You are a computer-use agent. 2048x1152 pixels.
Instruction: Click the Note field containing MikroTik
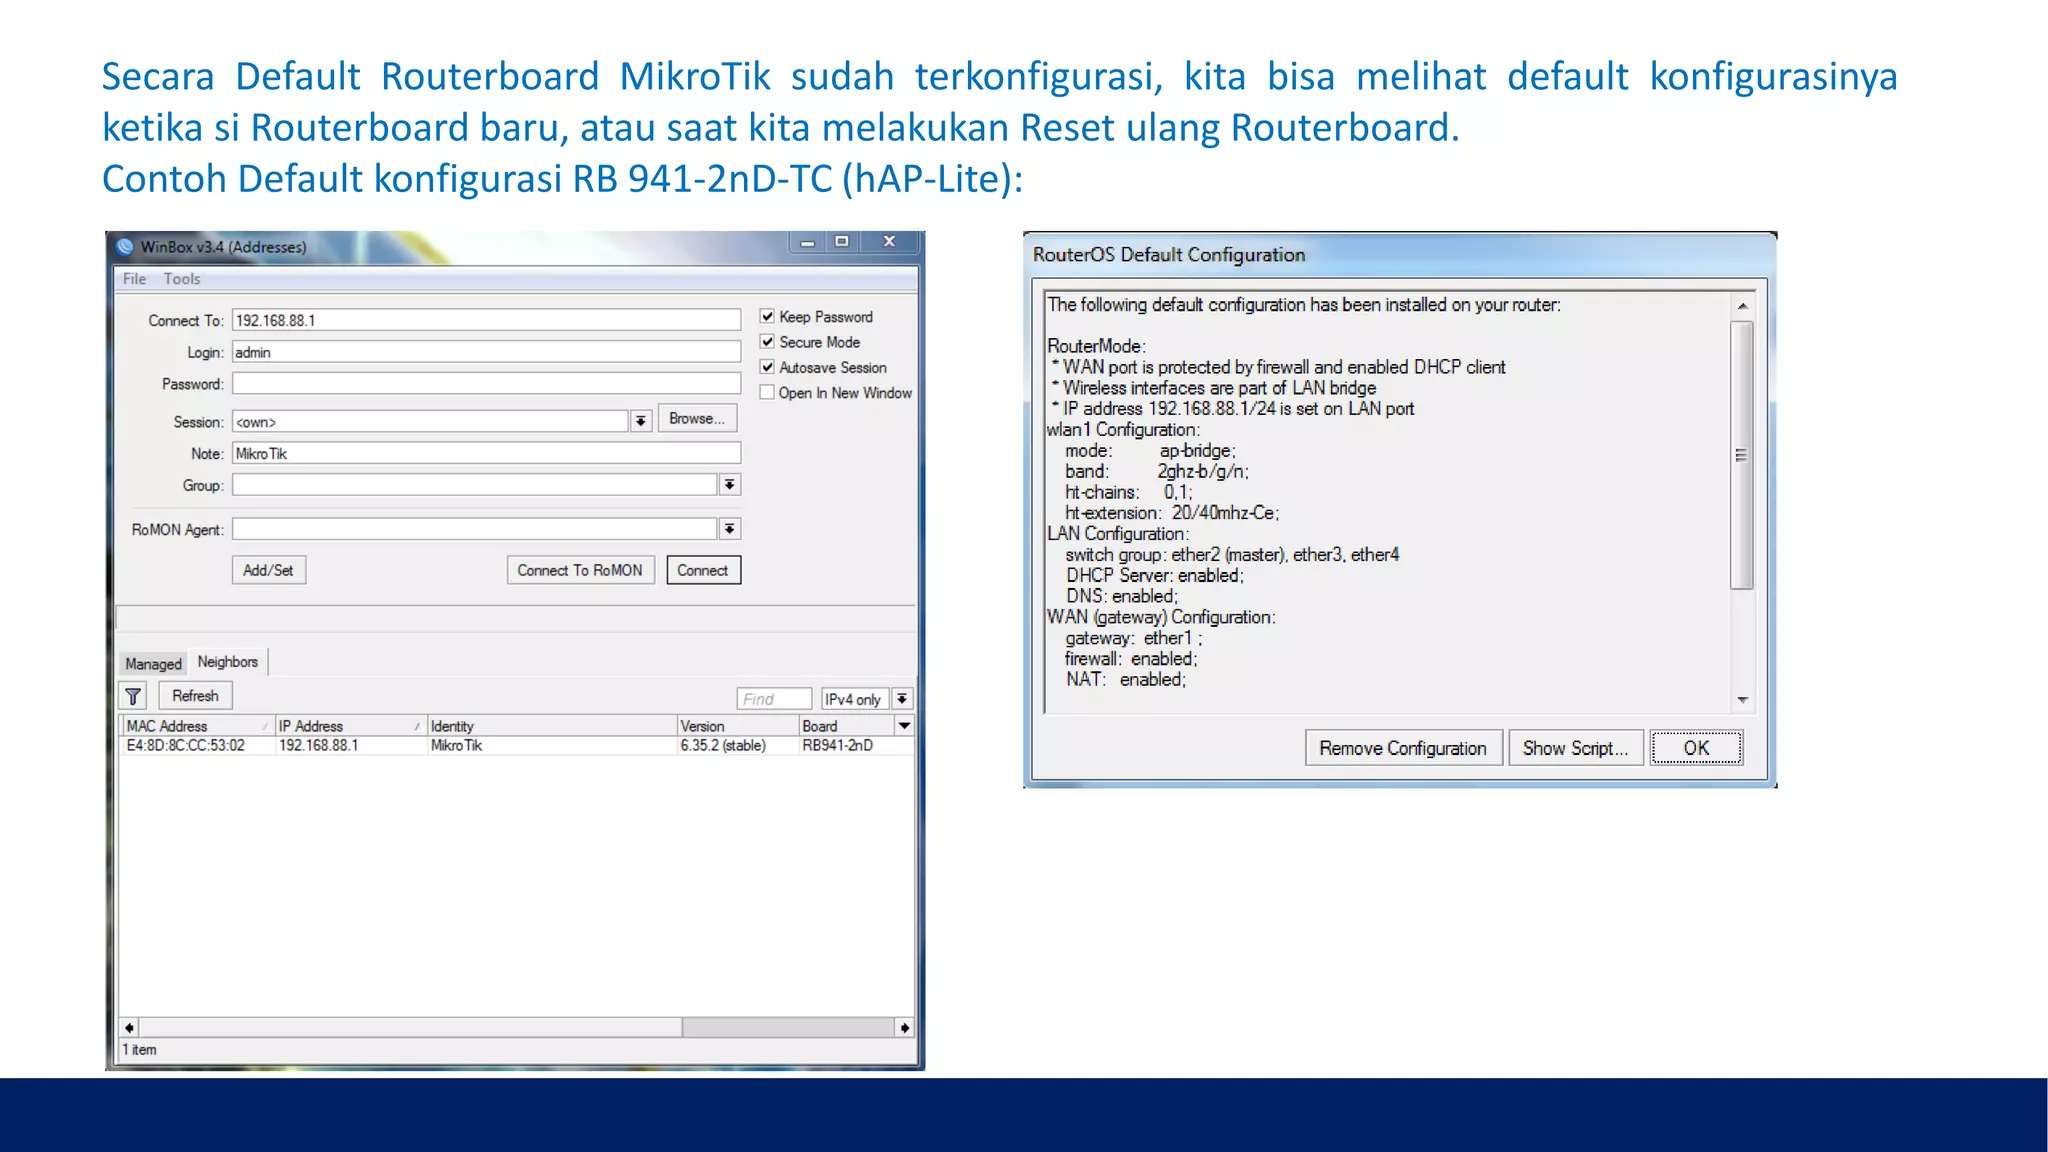pyautogui.click(x=486, y=453)
